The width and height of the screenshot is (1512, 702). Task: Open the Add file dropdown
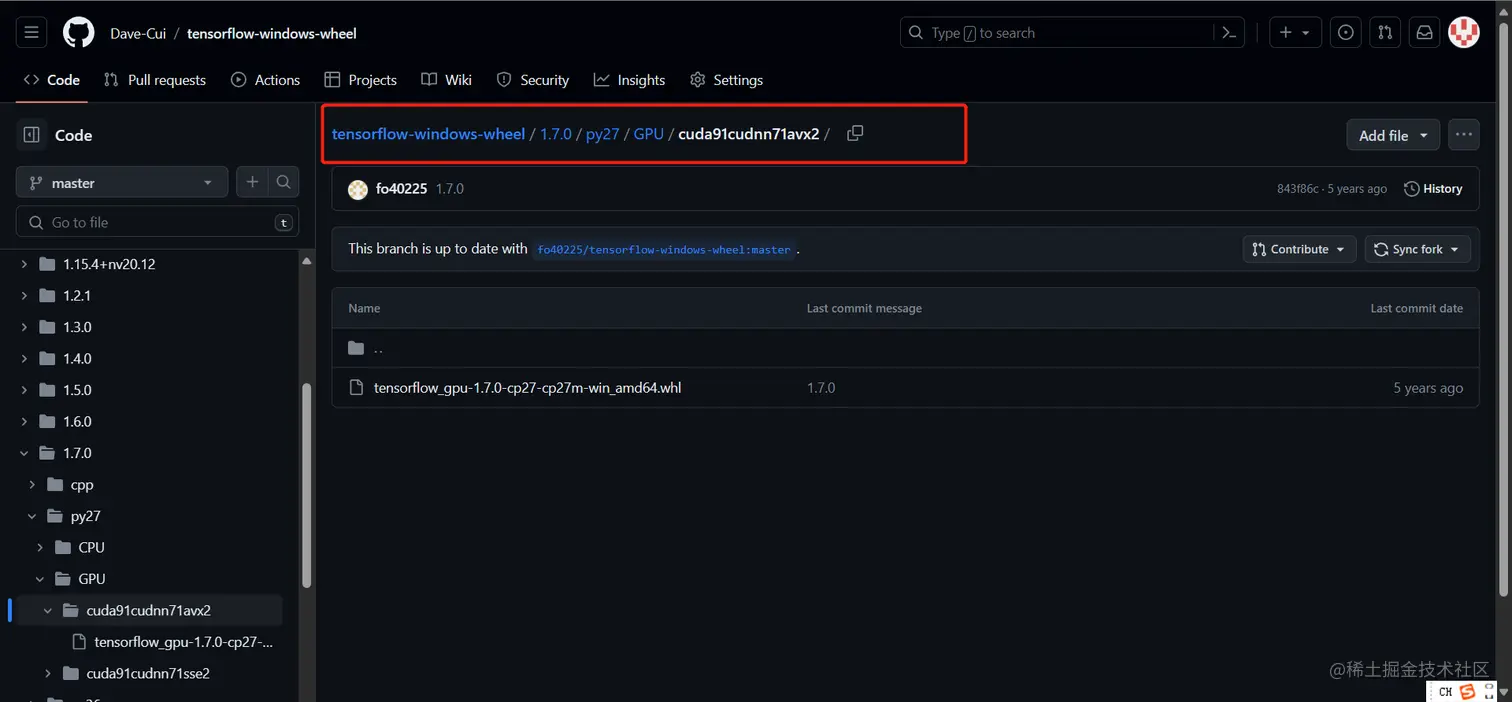1394,135
